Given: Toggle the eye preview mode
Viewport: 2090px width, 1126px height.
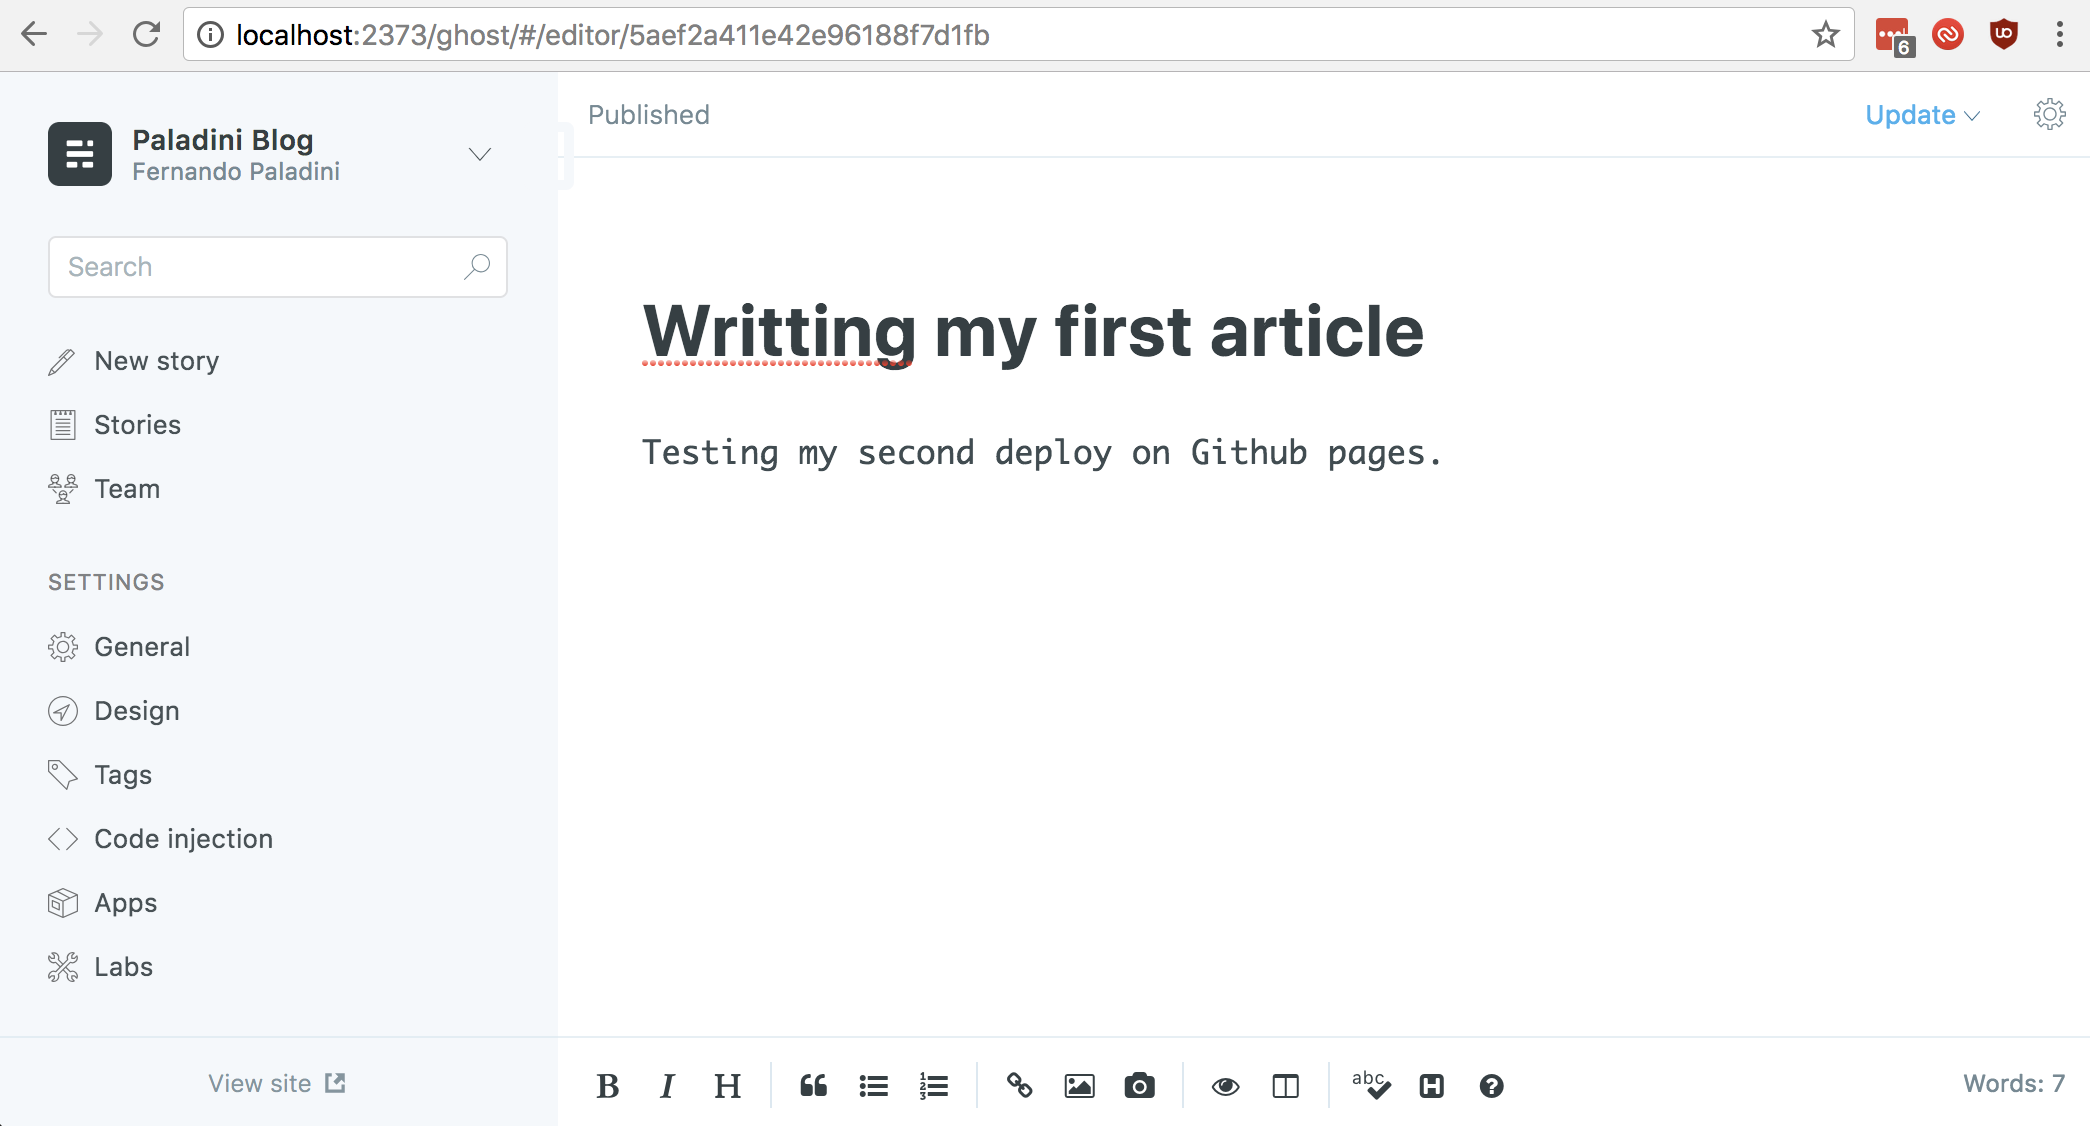Looking at the screenshot, I should pos(1225,1086).
